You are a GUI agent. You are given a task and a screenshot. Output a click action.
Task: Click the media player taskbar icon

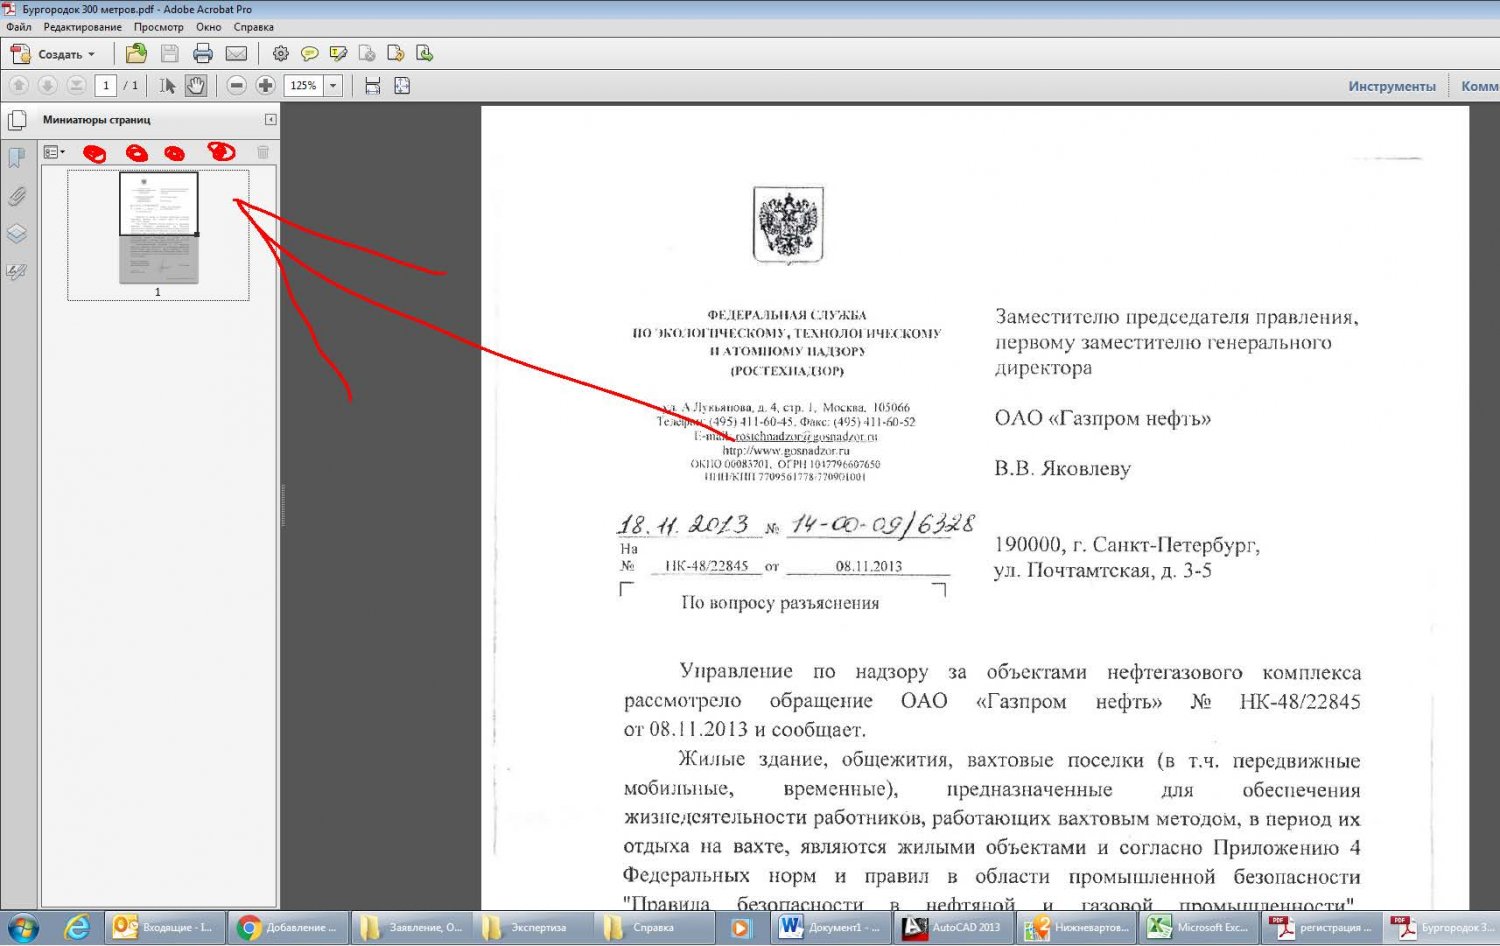point(741,927)
